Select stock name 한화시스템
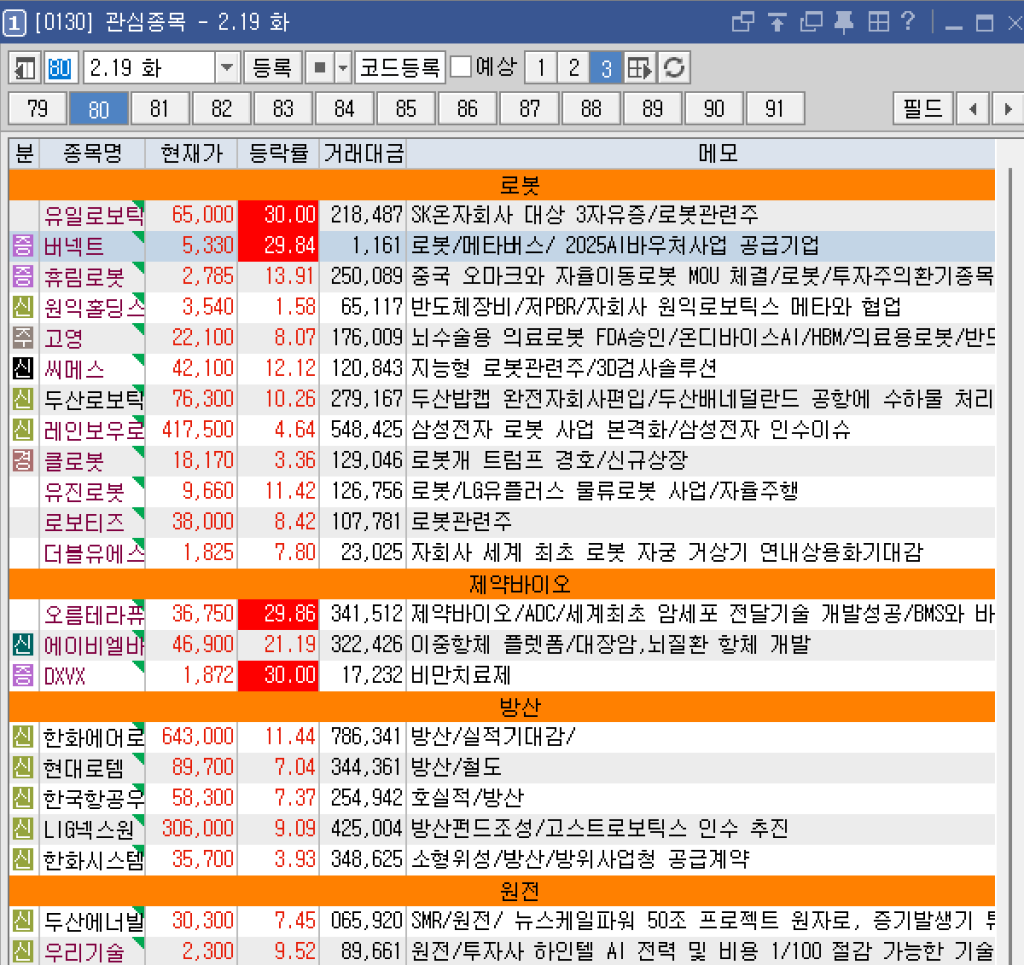The width and height of the screenshot is (1024, 965). (93, 860)
